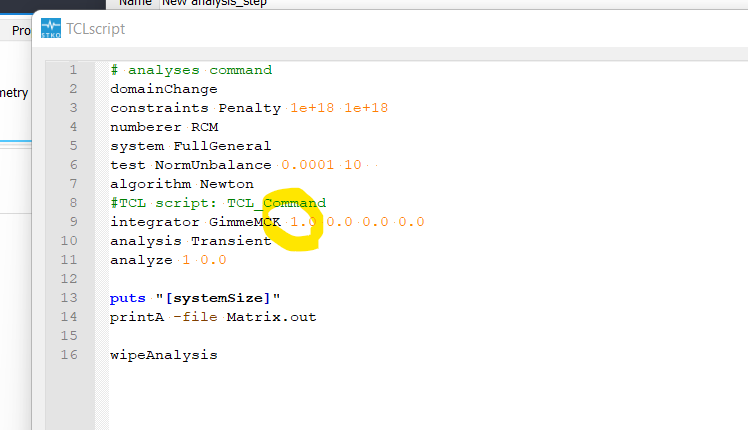Click the 'algorithm Newton' line
Image resolution: width=748 pixels, height=430 pixels.
click(182, 184)
